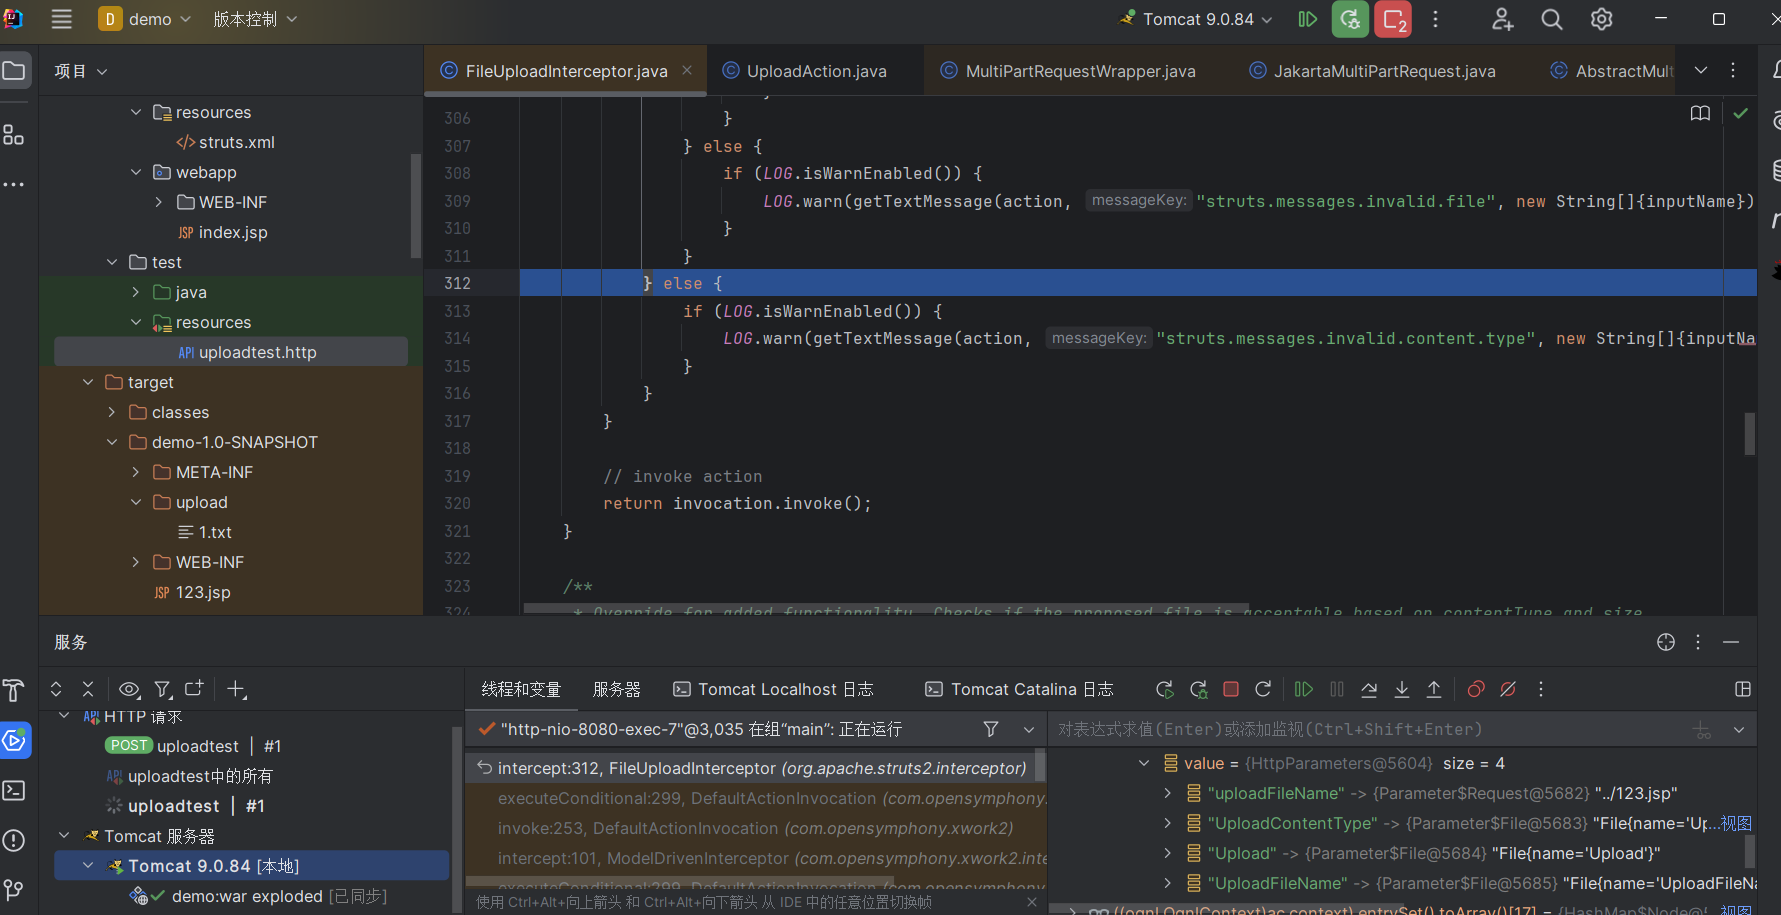The image size is (1781, 915).
Task: Click Update application reload icon
Action: pyautogui.click(x=1263, y=689)
